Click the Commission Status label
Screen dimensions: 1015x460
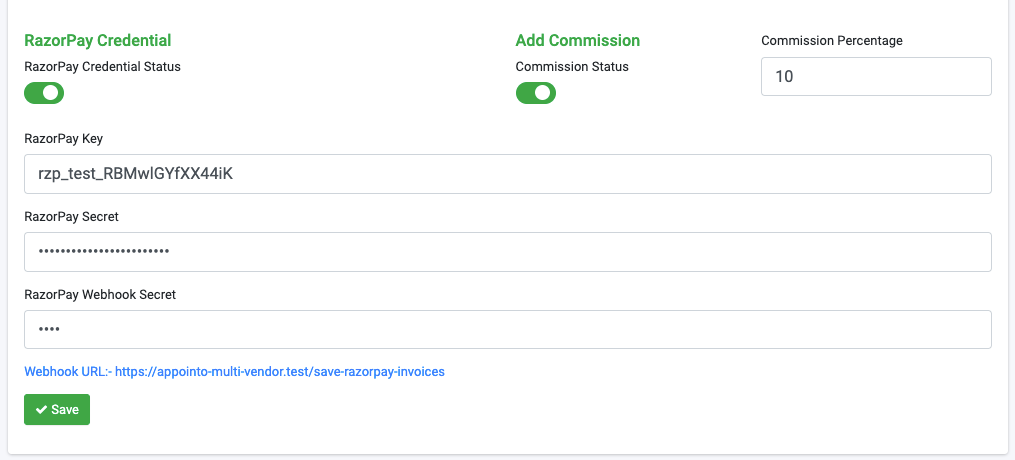point(572,67)
